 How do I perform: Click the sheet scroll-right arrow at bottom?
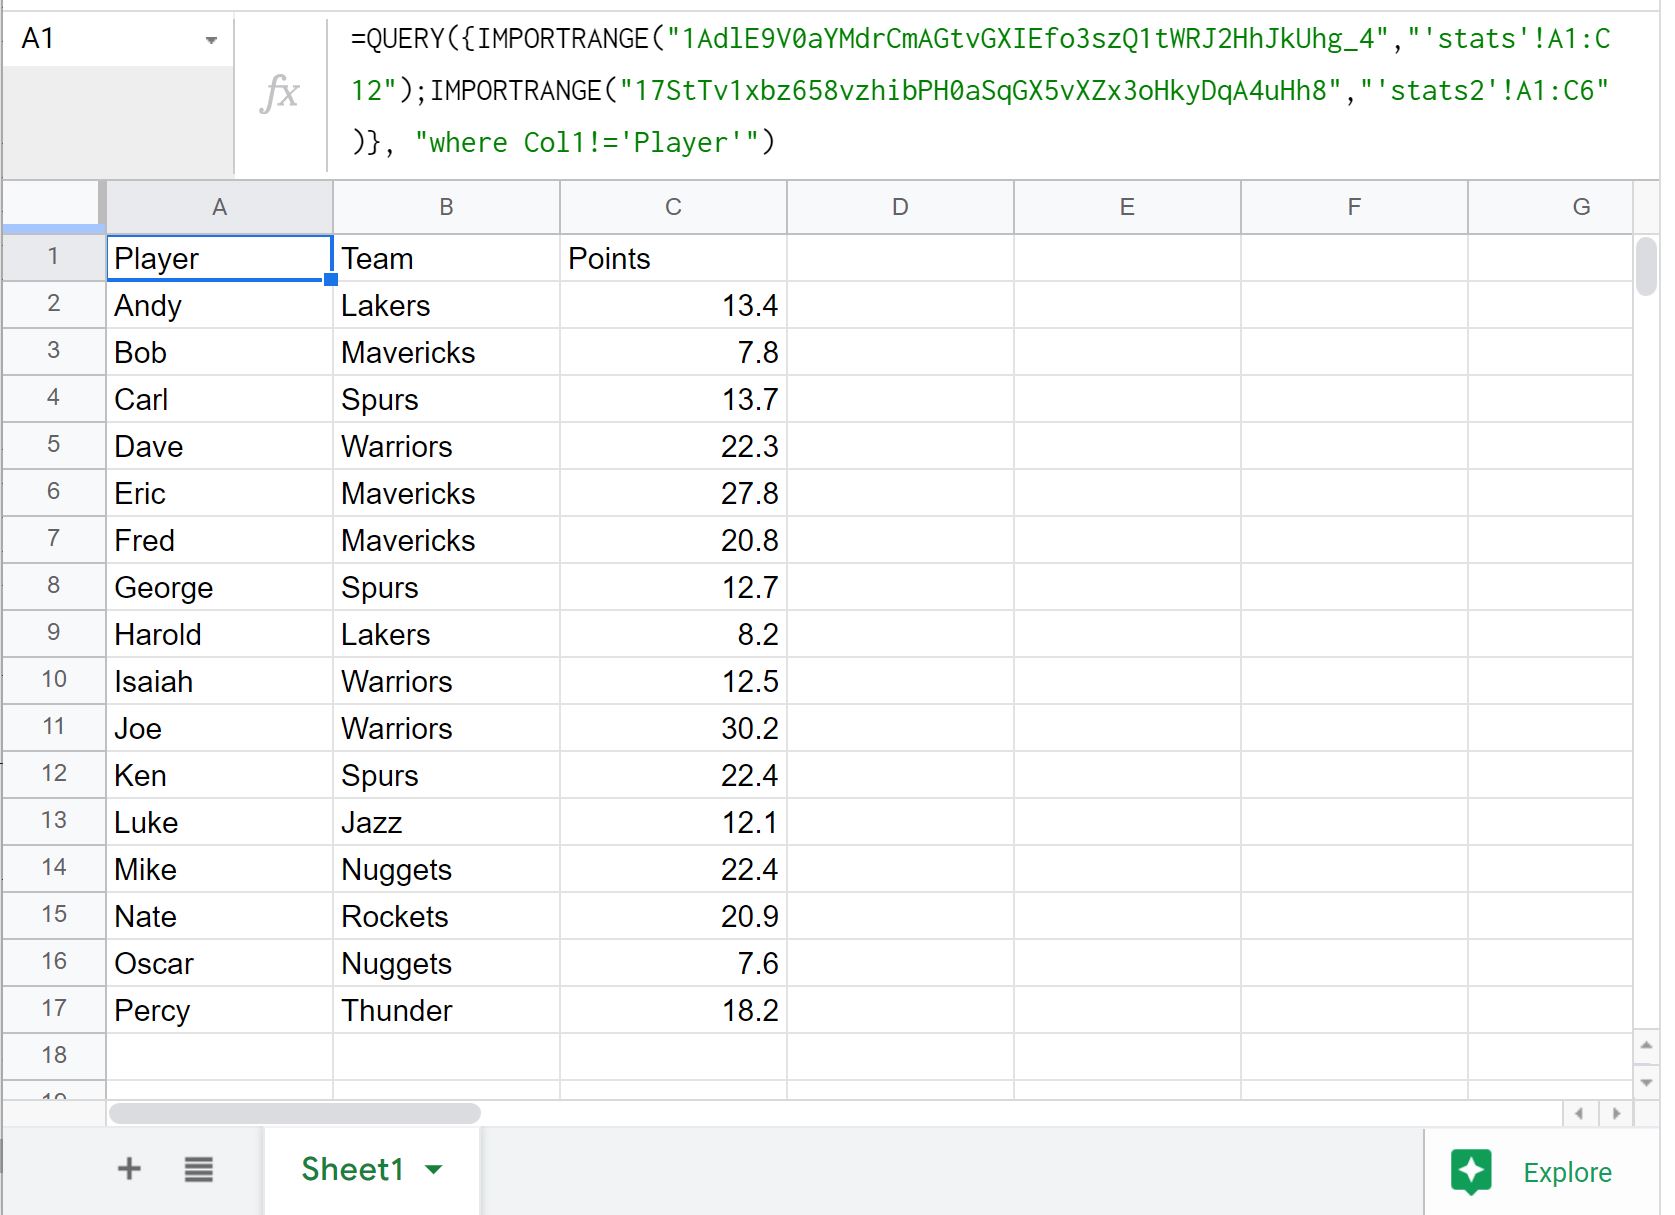point(1615,1113)
